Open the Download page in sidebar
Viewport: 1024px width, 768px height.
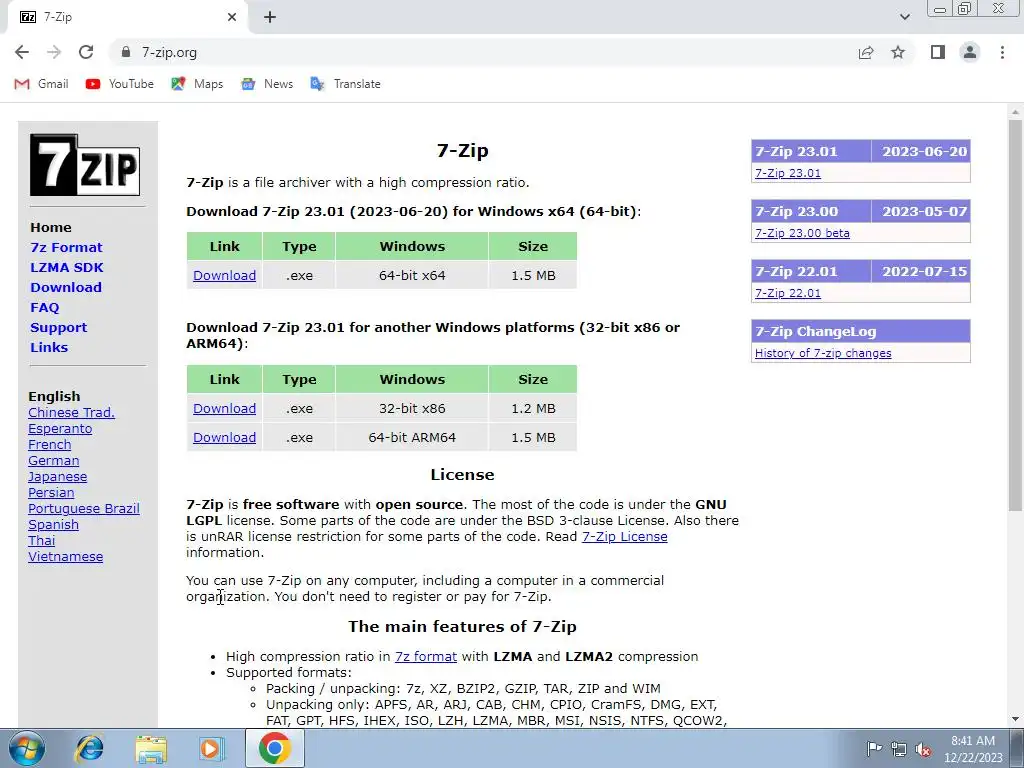point(66,287)
